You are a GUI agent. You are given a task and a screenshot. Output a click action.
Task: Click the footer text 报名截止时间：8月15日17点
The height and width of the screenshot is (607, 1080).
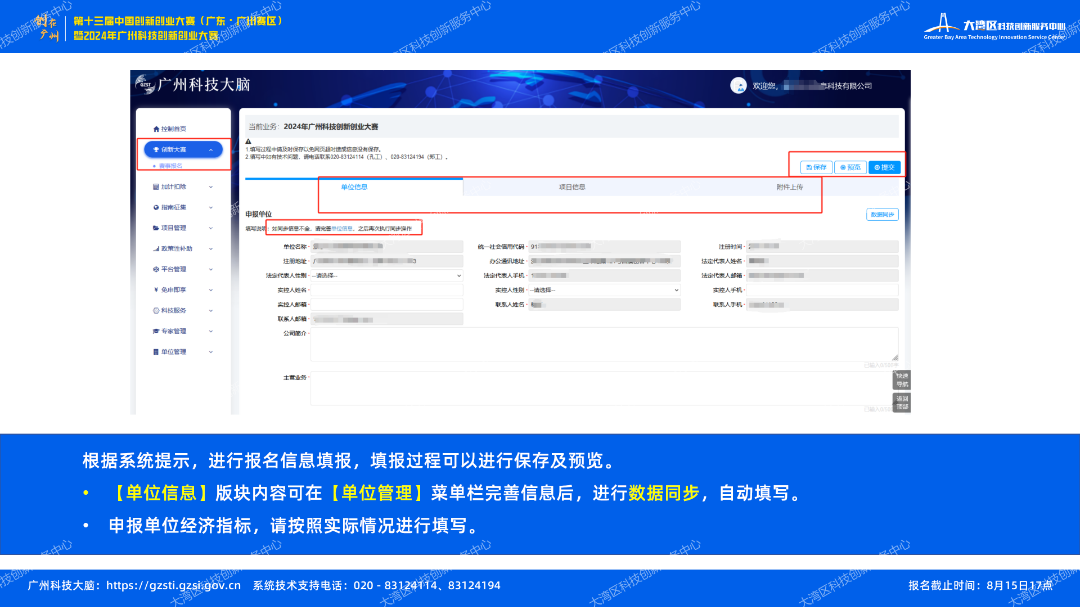pyautogui.click(x=980, y=586)
